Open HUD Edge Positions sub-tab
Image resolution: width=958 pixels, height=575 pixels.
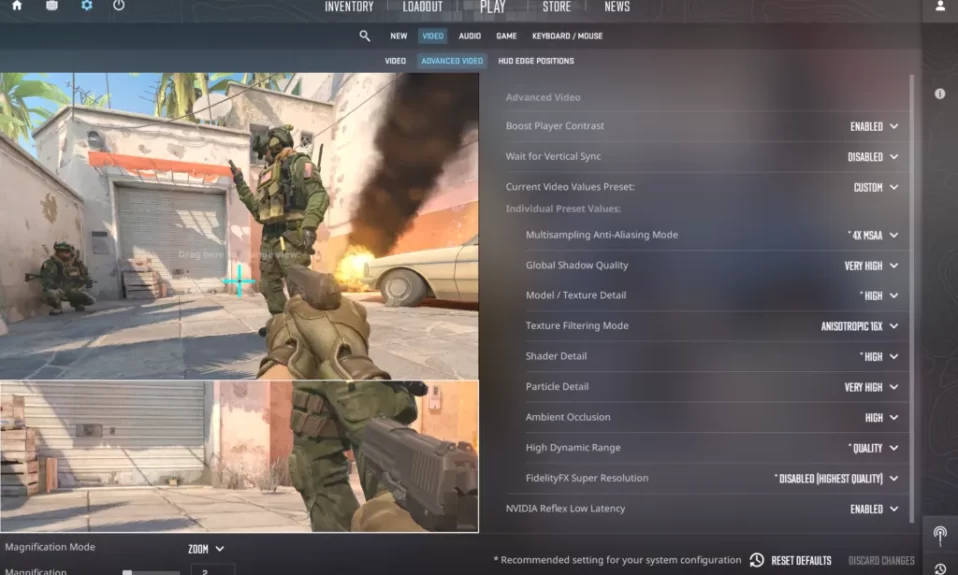point(536,61)
